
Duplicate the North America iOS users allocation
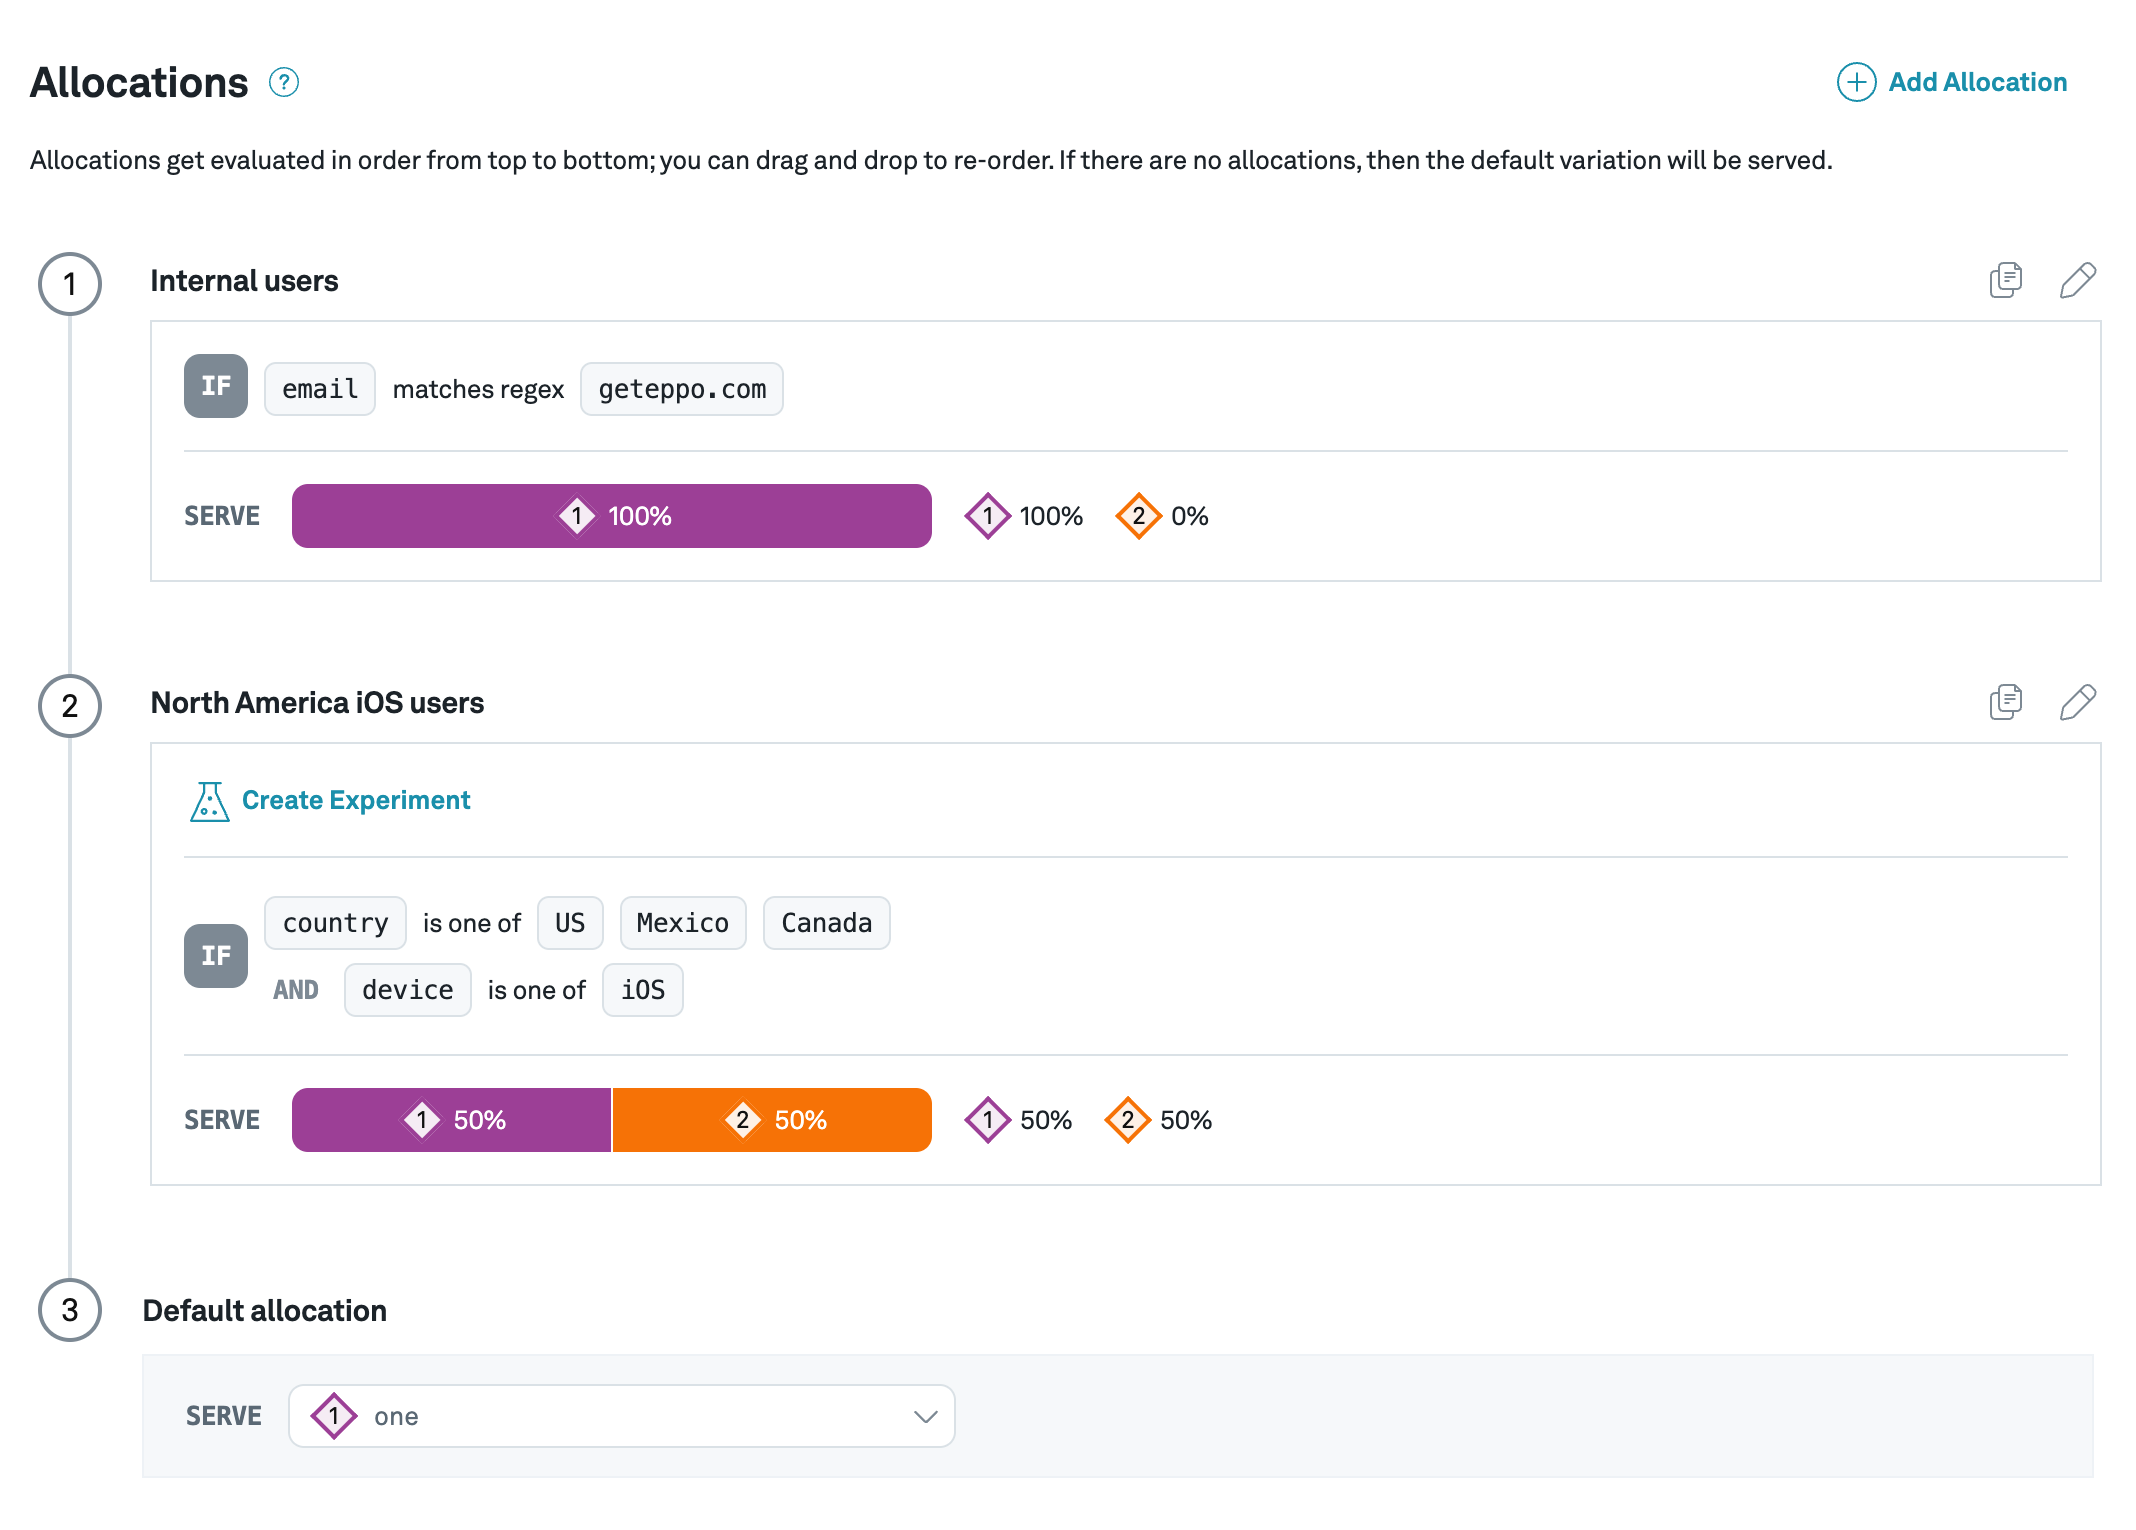click(x=2005, y=703)
